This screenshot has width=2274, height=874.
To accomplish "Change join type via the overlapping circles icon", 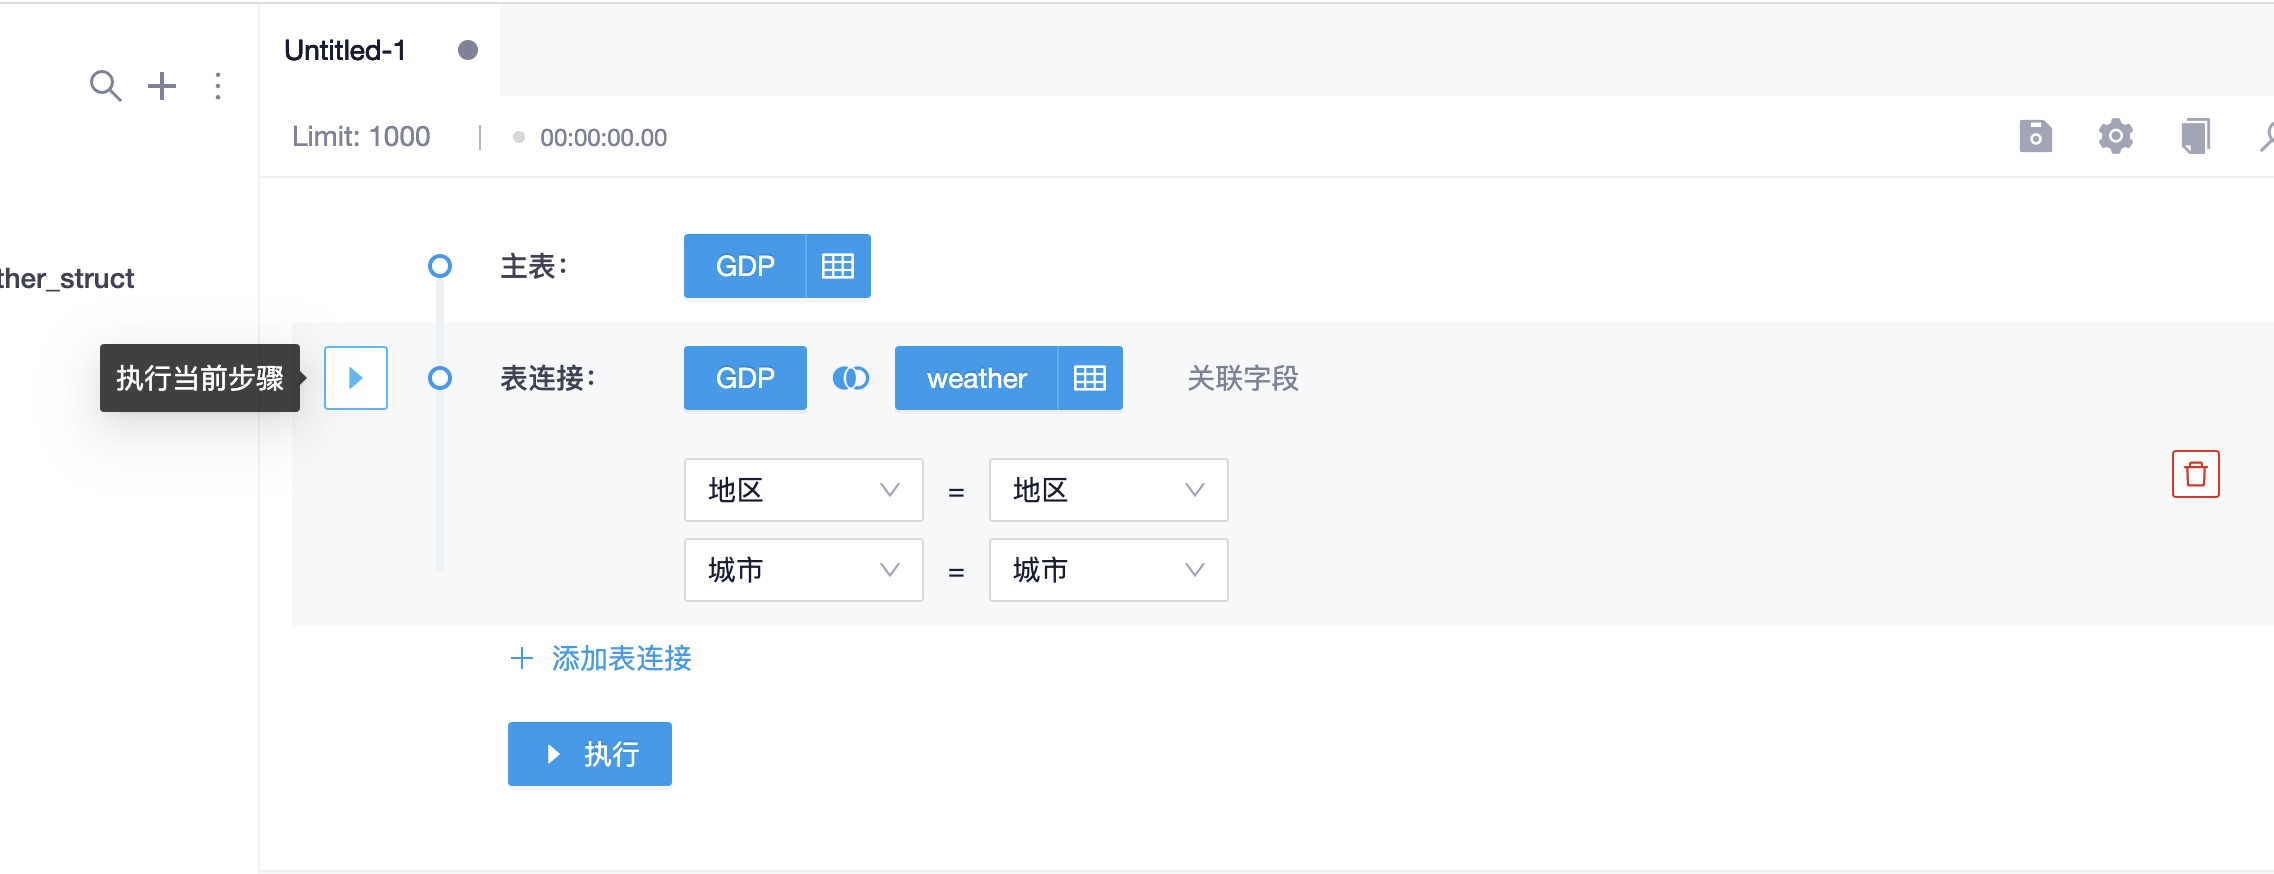I will click(x=851, y=378).
